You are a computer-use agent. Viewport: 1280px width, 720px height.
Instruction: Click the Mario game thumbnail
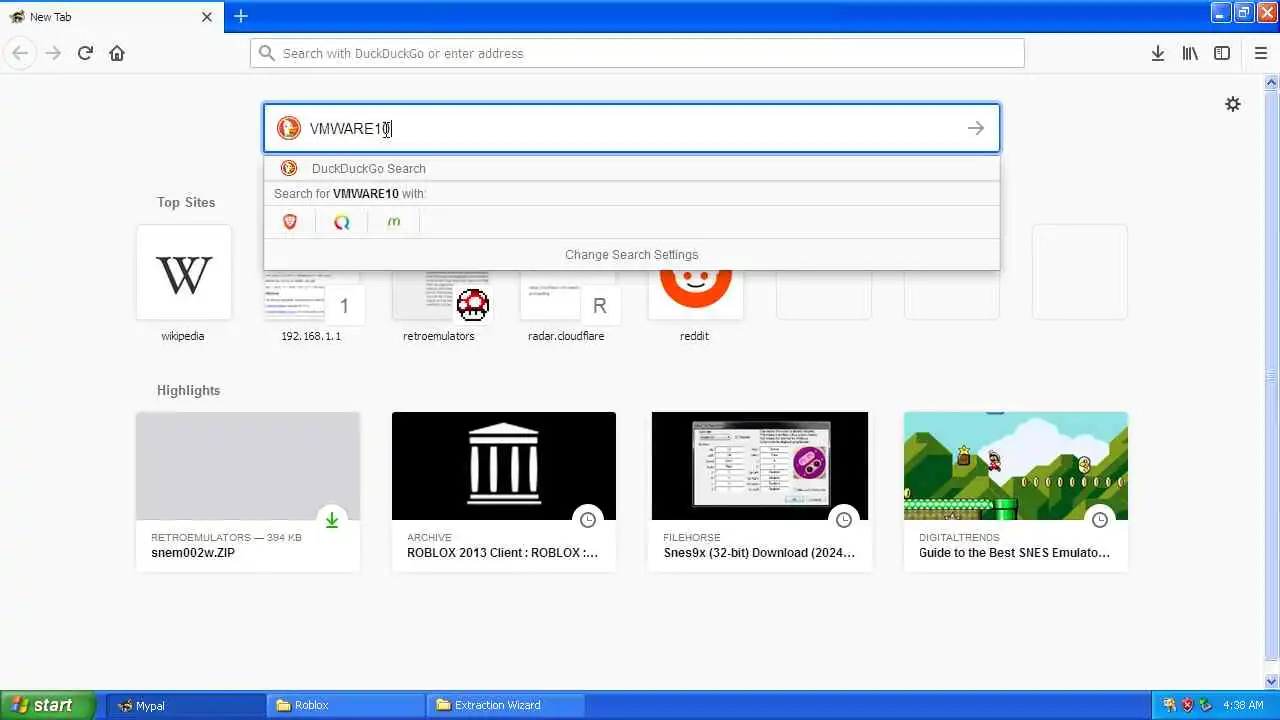(1016, 466)
